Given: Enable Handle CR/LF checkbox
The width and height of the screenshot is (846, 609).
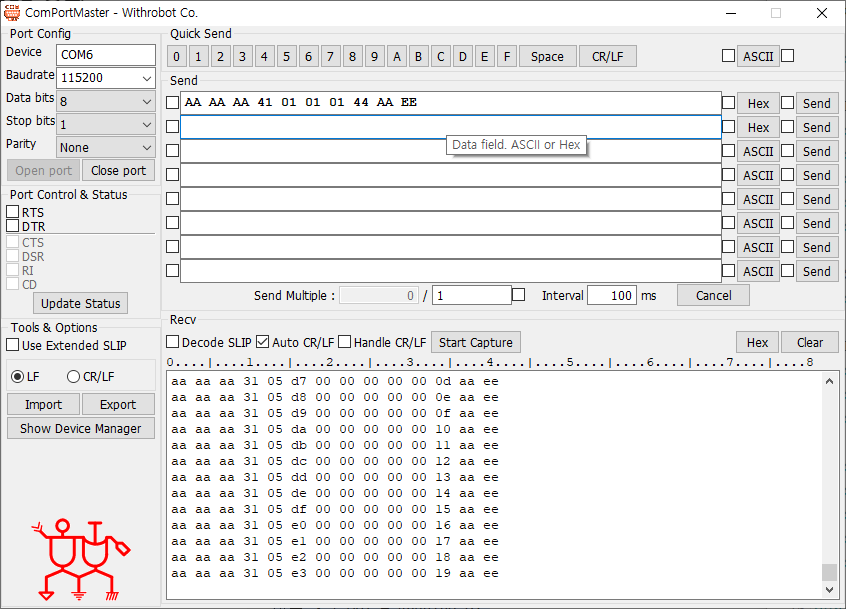Looking at the screenshot, I should (345, 341).
